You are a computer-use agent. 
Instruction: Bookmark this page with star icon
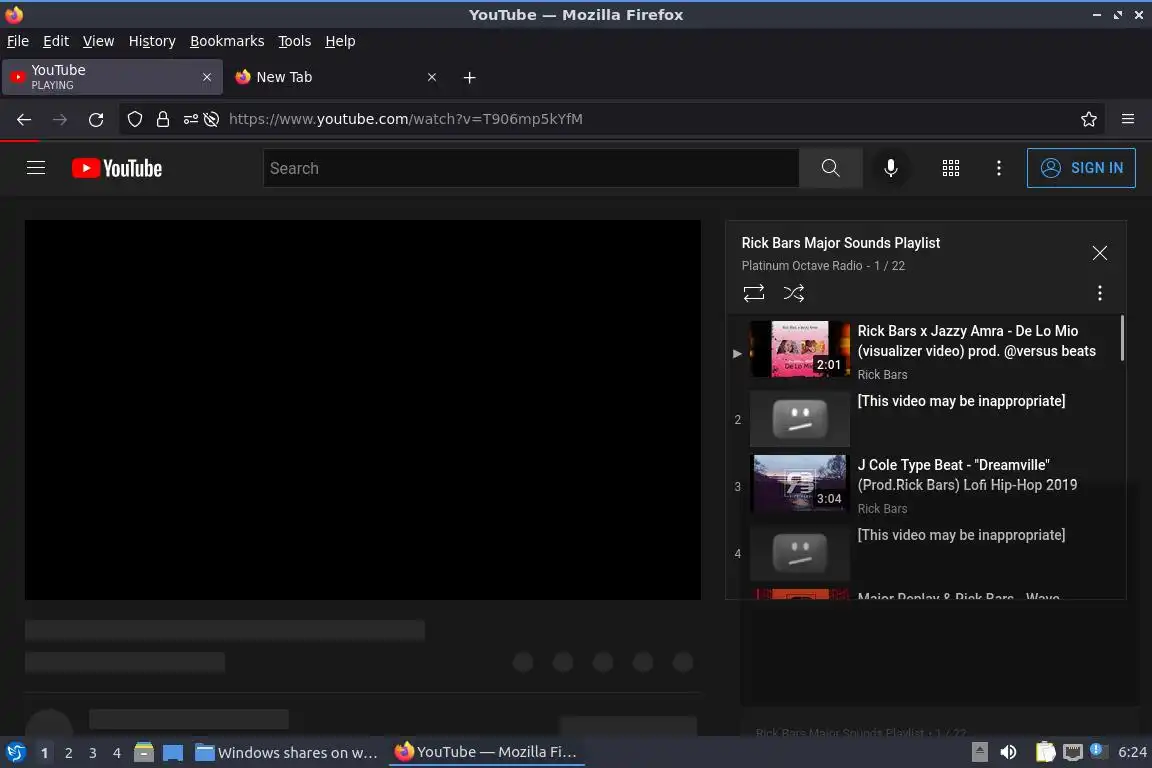tap(1089, 119)
